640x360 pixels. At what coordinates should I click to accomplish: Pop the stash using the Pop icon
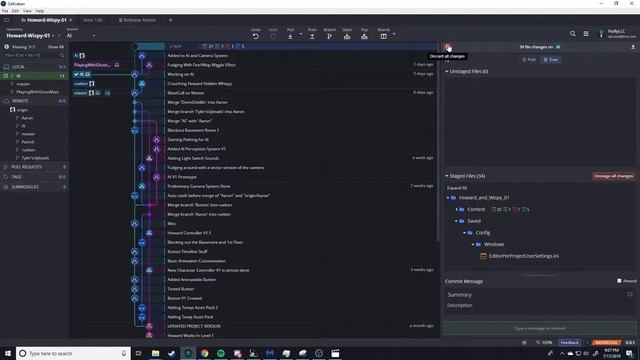(364, 36)
